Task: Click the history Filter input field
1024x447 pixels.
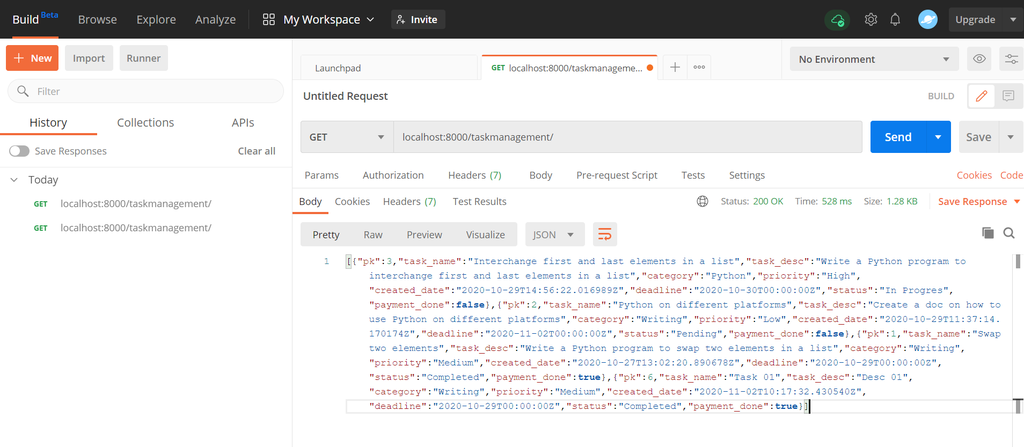Action: pos(146,91)
